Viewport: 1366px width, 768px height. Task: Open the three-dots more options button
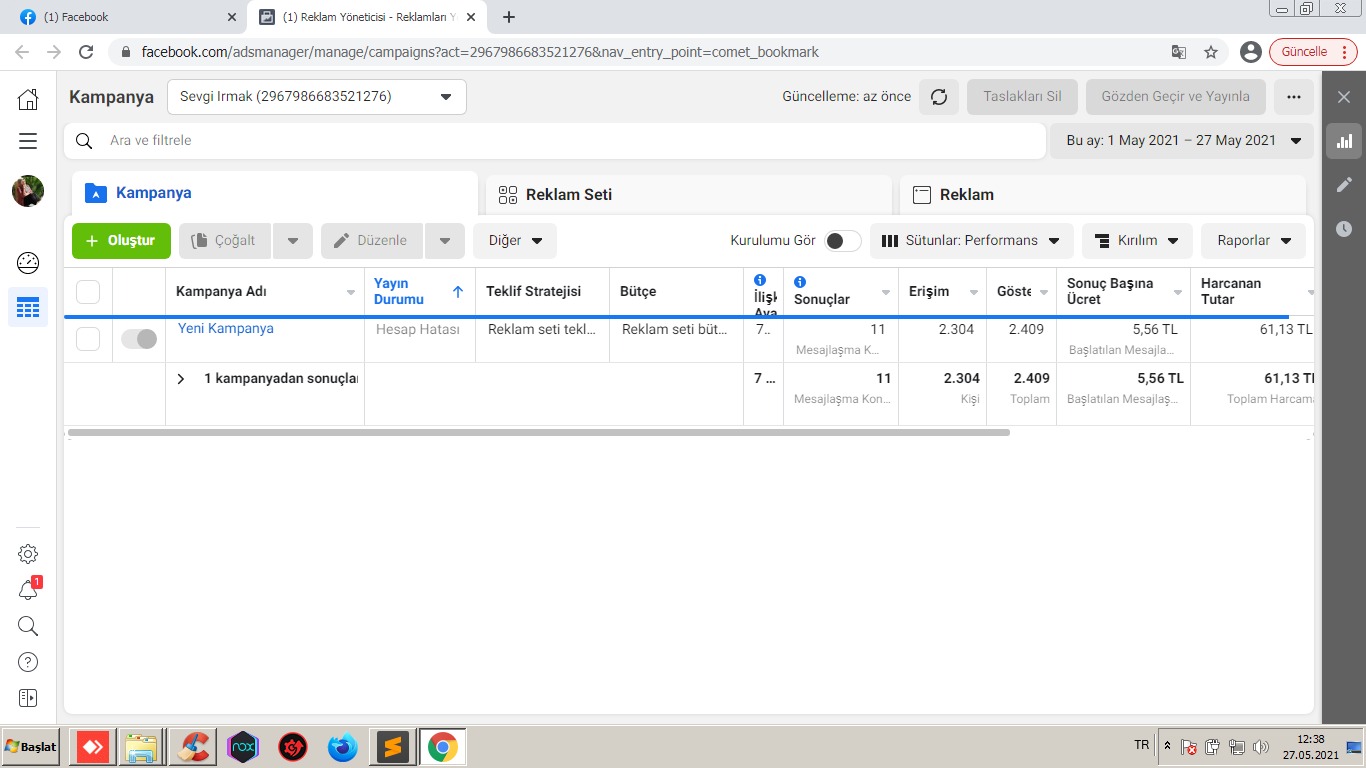[1294, 97]
